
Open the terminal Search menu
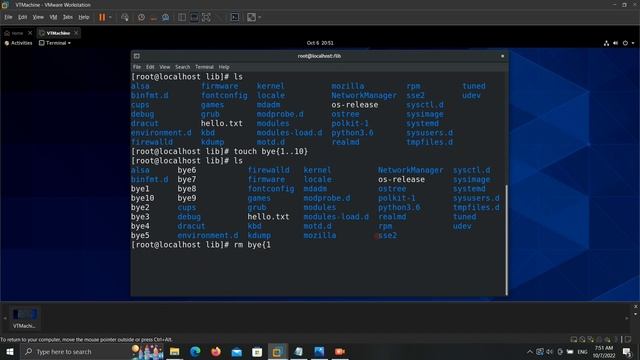[x=182, y=67]
